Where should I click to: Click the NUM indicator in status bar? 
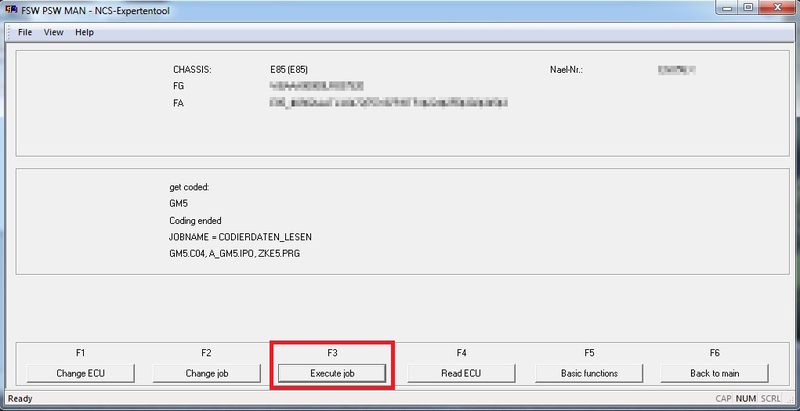(745, 398)
